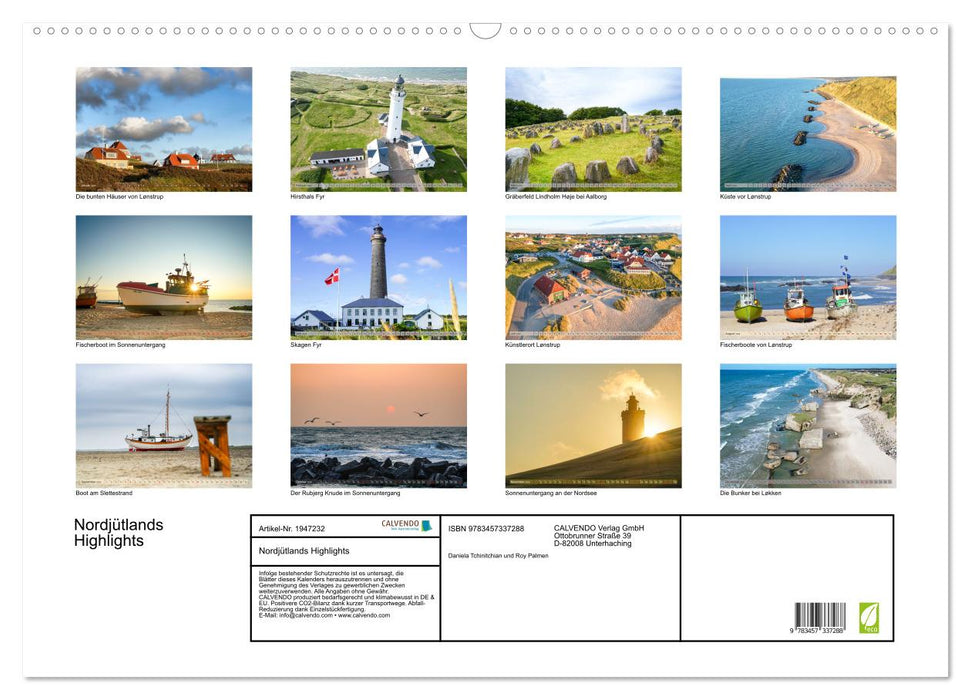Select the Gräberfeld Lindholm Høje photo
Viewport: 971px width, 700px height.
pos(593,128)
